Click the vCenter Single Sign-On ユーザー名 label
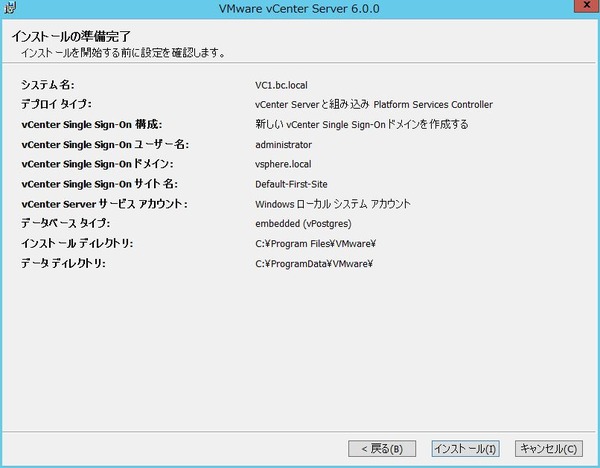The width and height of the screenshot is (600, 468). pos(105,145)
